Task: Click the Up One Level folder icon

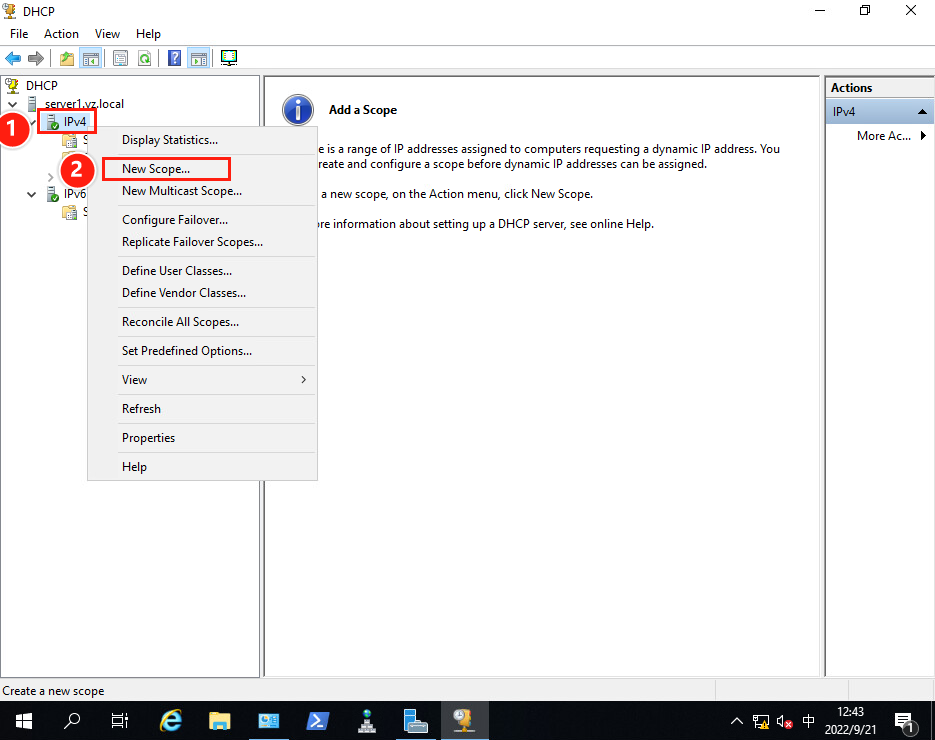Action: (x=67, y=58)
